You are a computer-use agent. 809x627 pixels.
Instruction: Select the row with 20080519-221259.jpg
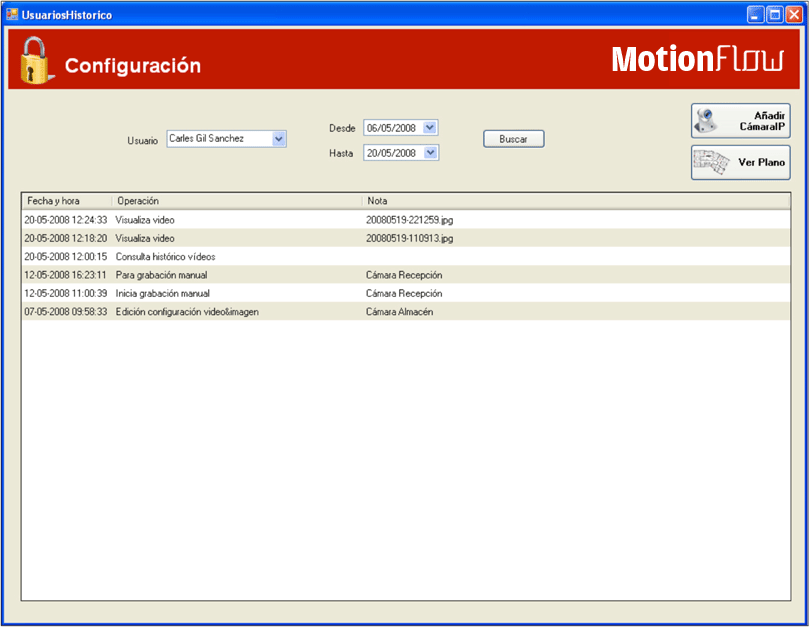point(409,220)
